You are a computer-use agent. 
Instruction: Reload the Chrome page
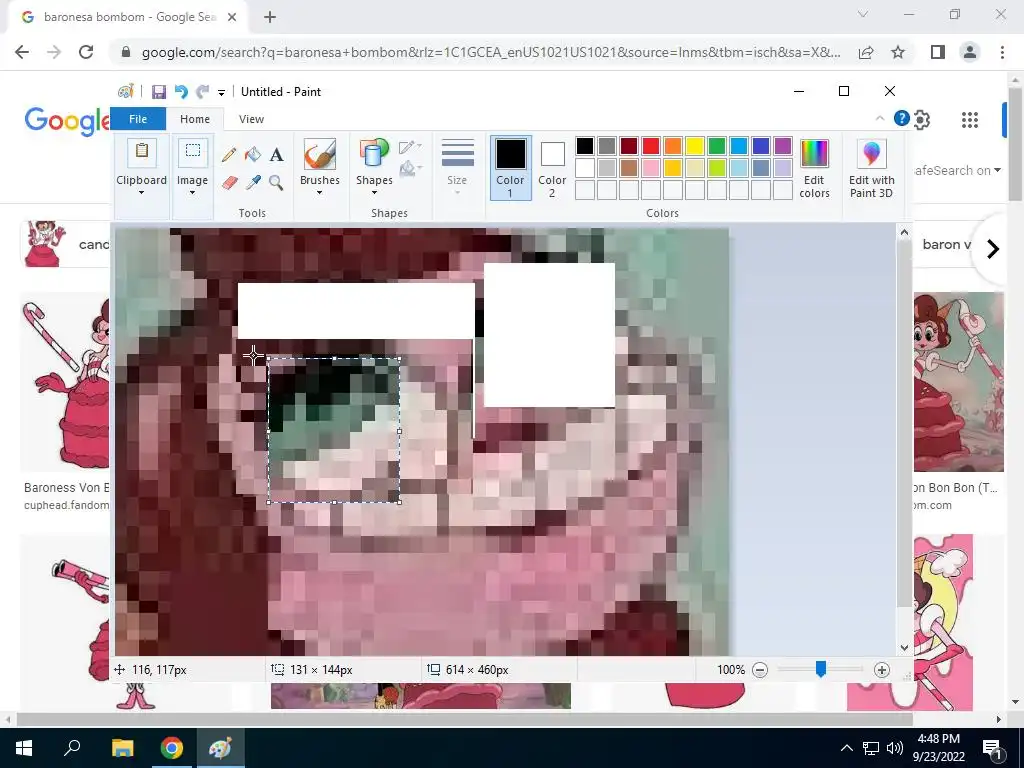coord(86,52)
